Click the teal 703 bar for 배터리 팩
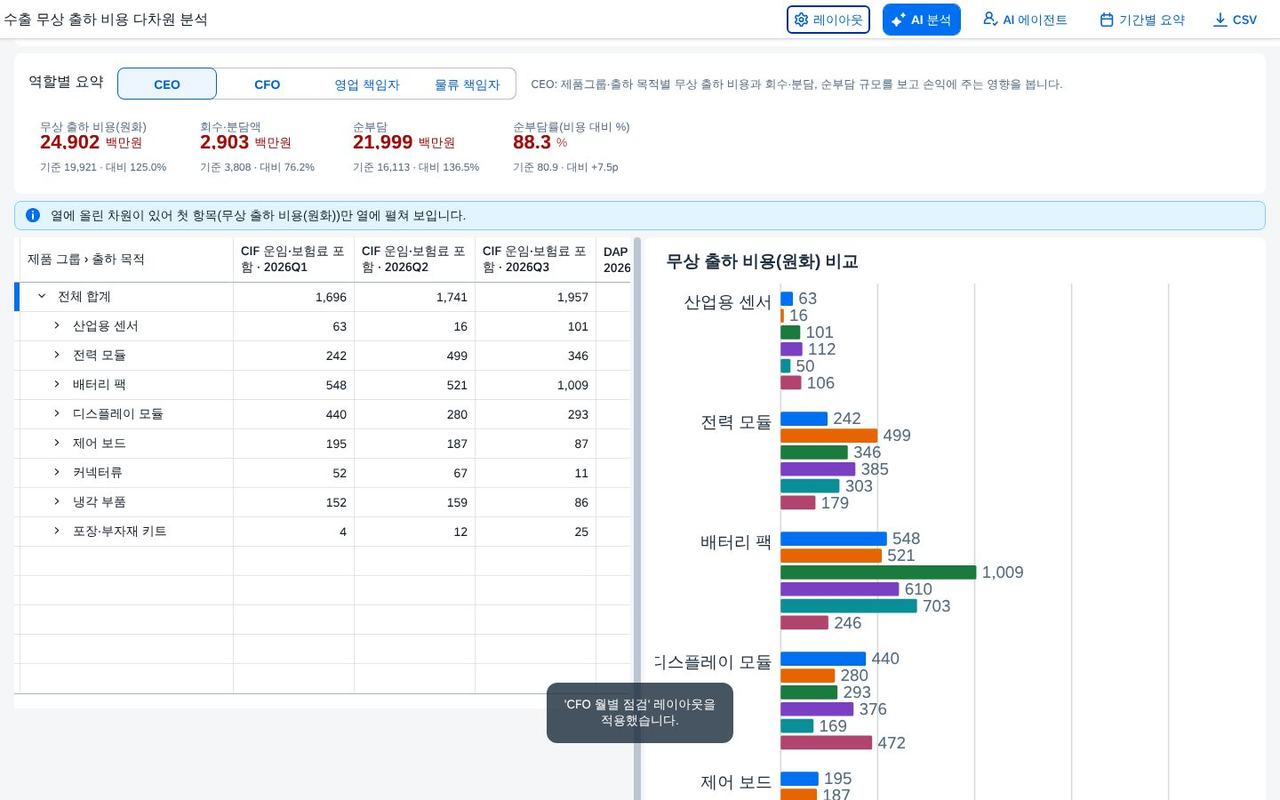Viewport: 1280px width, 800px height. point(849,606)
